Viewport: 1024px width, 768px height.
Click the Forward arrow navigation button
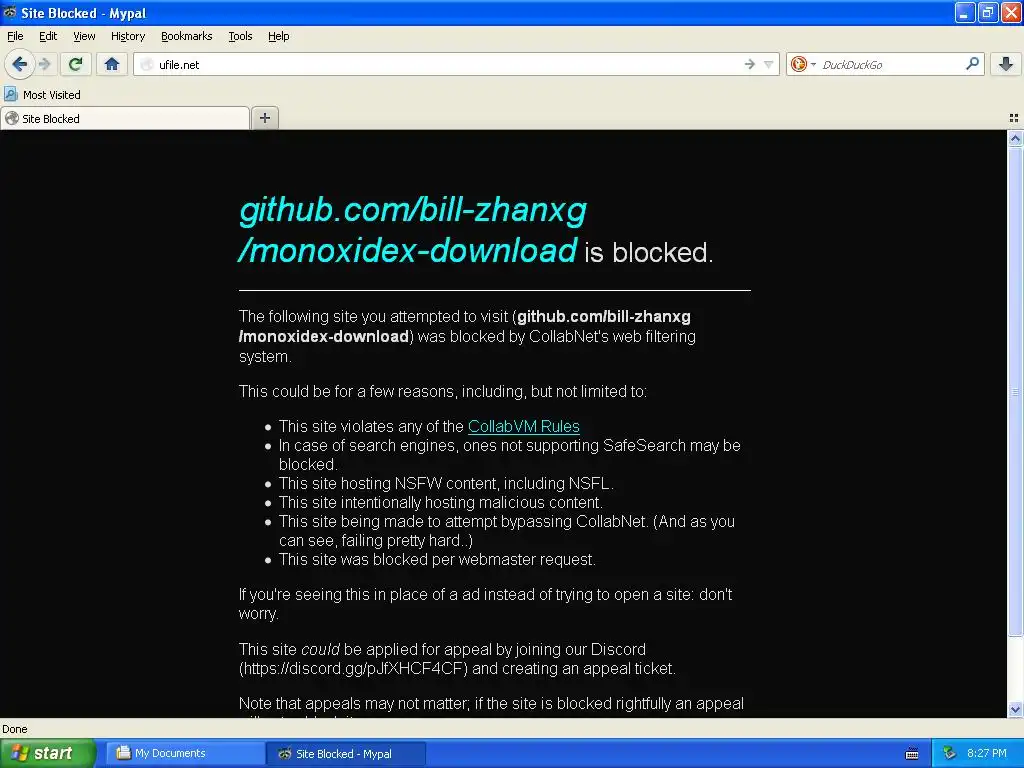click(x=44, y=64)
